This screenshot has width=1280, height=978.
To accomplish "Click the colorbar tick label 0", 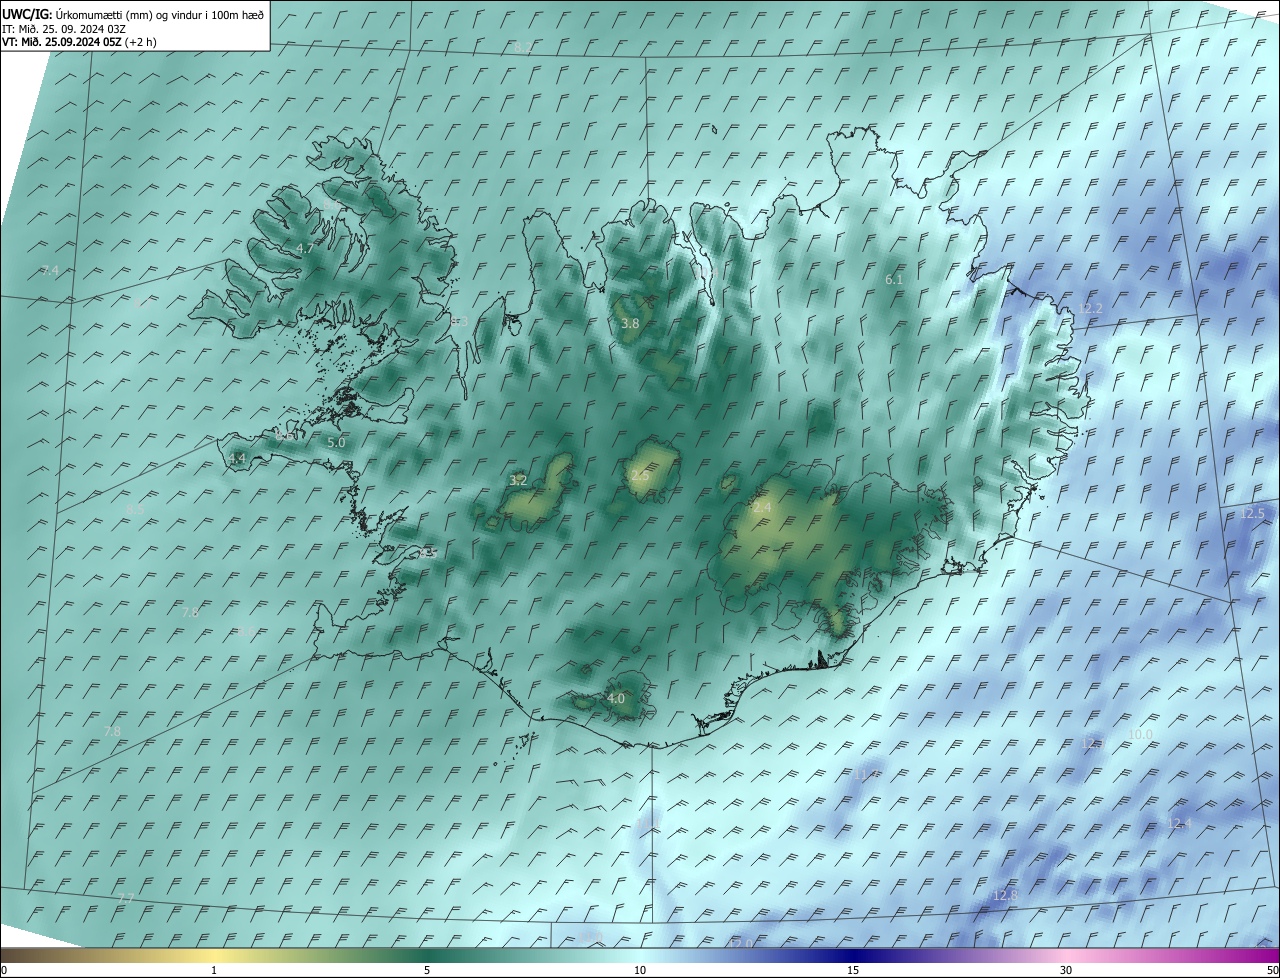I will (4, 970).
